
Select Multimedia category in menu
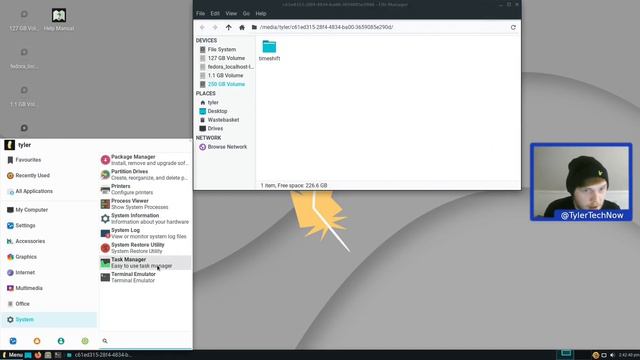tap(49, 288)
